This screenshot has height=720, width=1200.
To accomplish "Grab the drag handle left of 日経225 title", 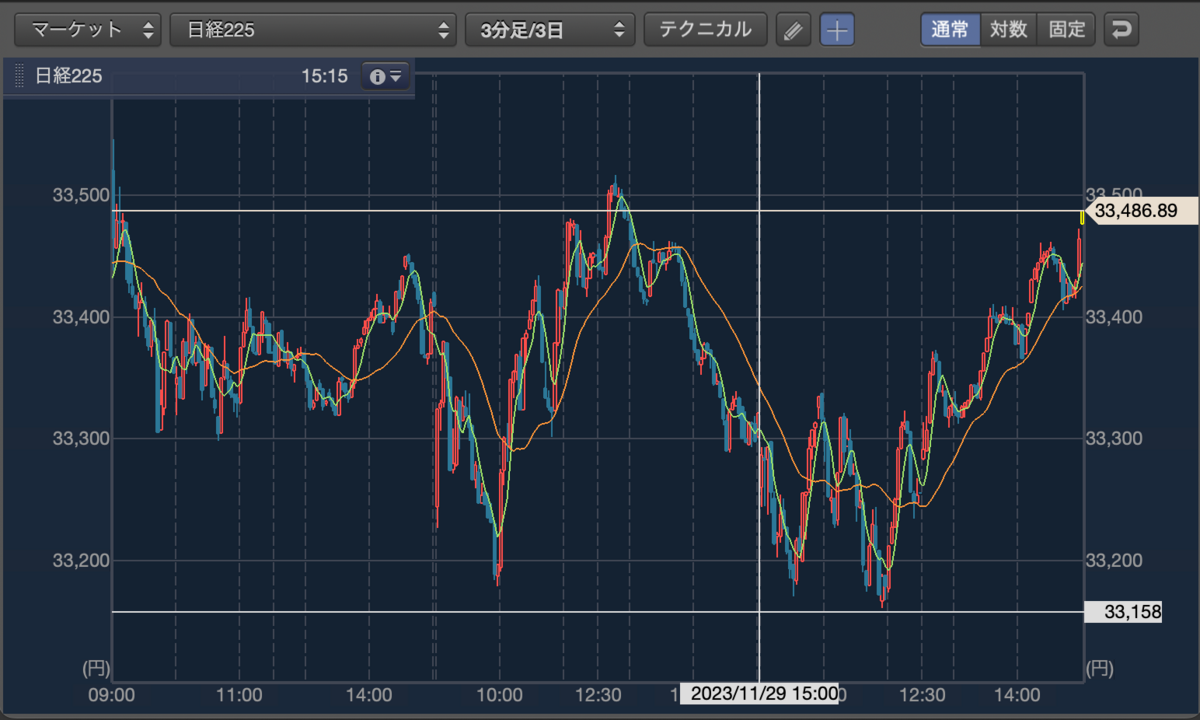I will click(19, 76).
